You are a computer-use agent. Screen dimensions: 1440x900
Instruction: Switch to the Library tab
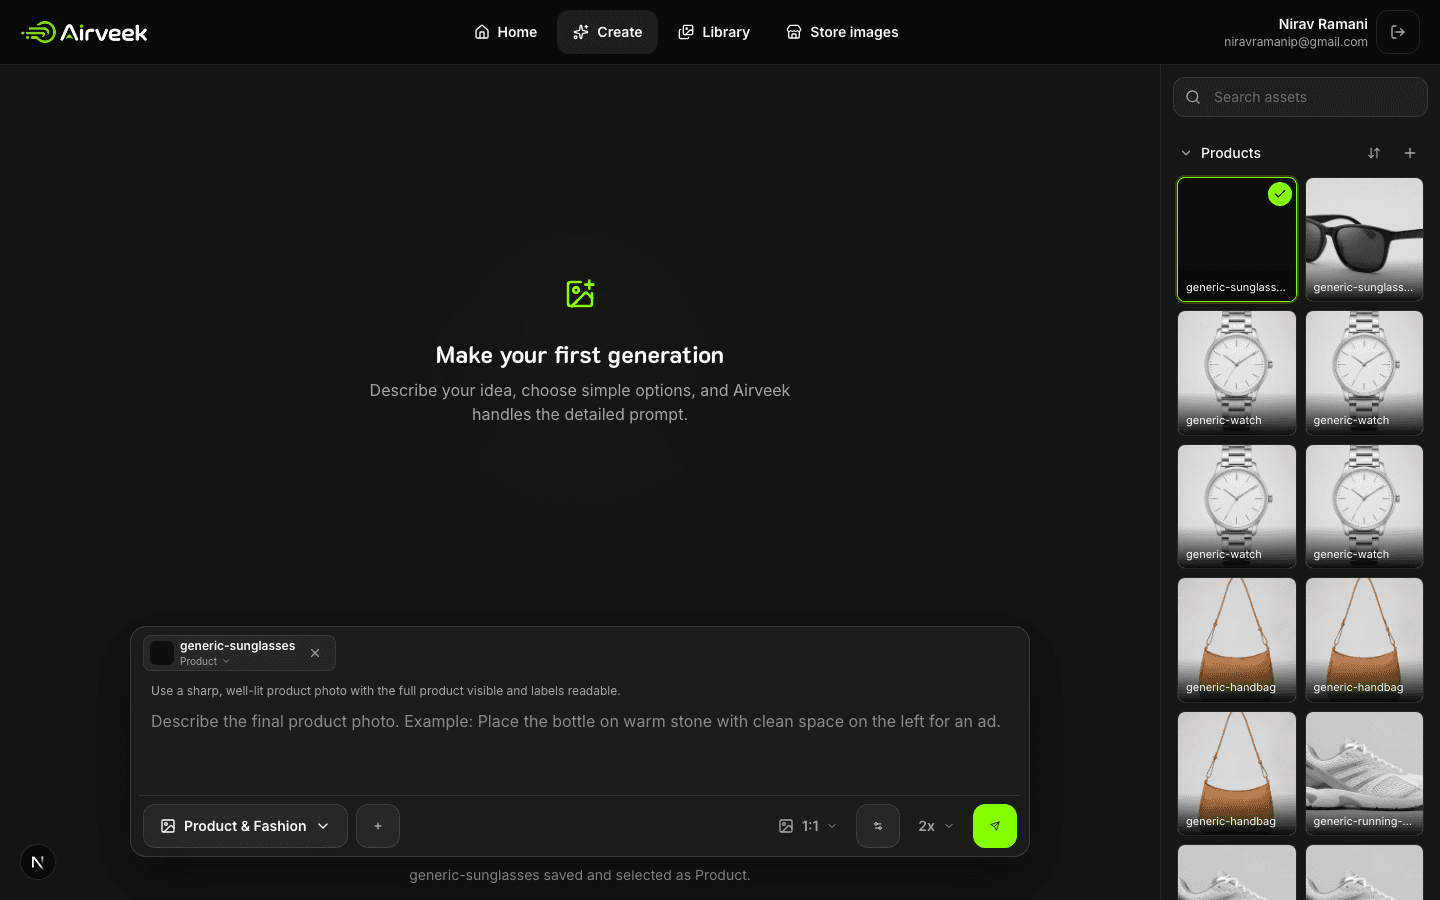(x=714, y=32)
